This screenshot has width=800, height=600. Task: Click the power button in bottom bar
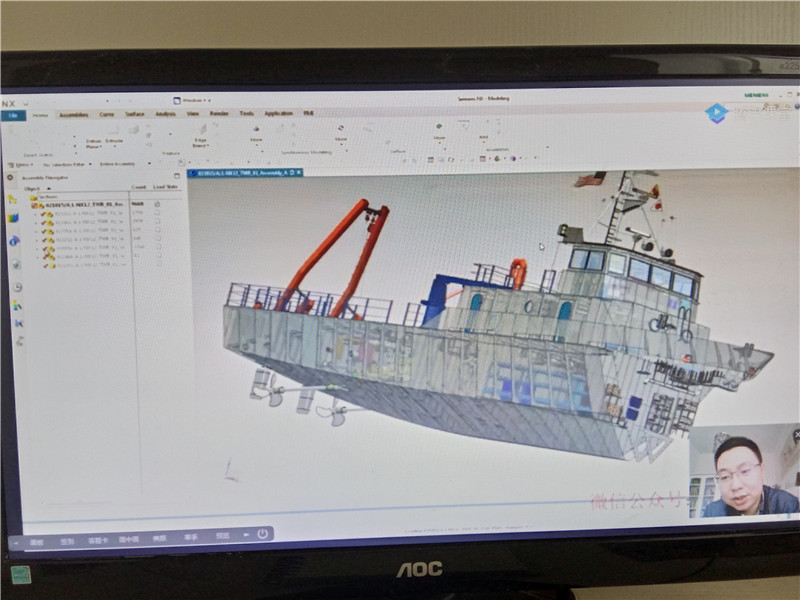(x=263, y=534)
